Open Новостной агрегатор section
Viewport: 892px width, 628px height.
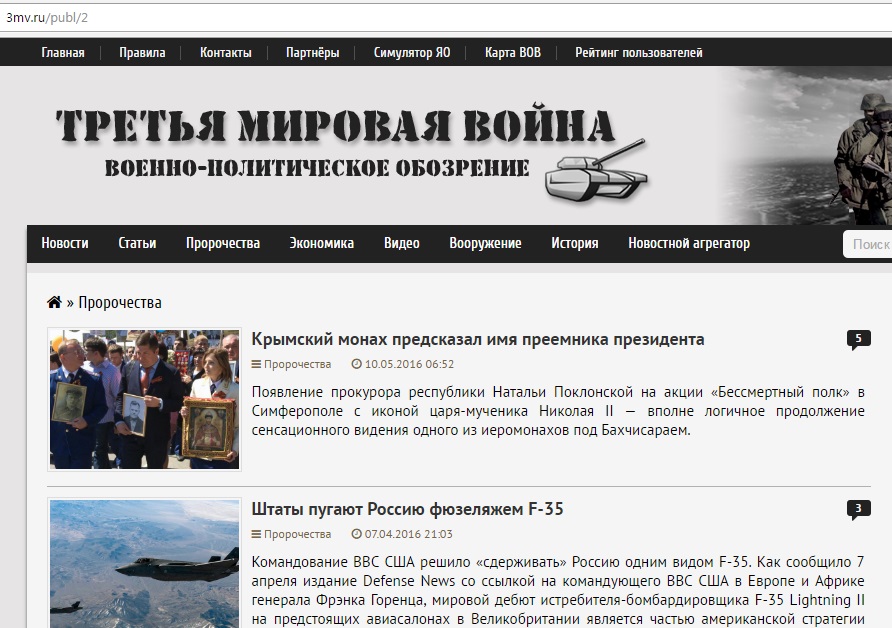pos(689,243)
